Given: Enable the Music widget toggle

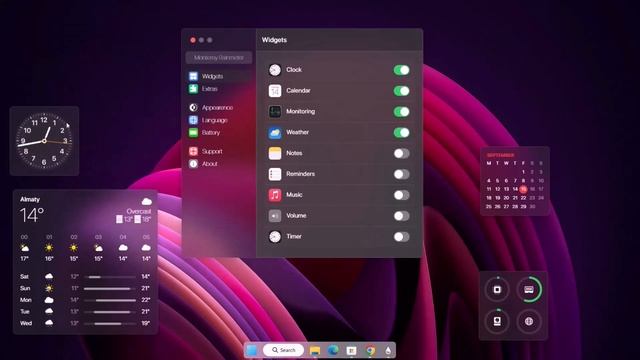Looking at the screenshot, I should click(x=402, y=195).
